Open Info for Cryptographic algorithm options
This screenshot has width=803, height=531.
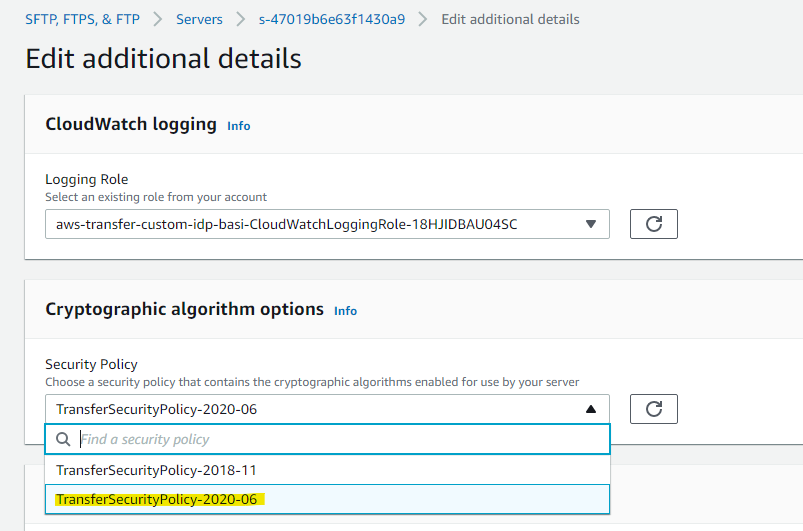[346, 311]
